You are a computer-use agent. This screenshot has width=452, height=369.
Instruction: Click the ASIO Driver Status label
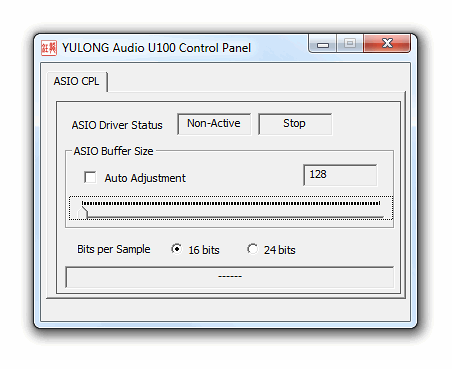[117, 125]
